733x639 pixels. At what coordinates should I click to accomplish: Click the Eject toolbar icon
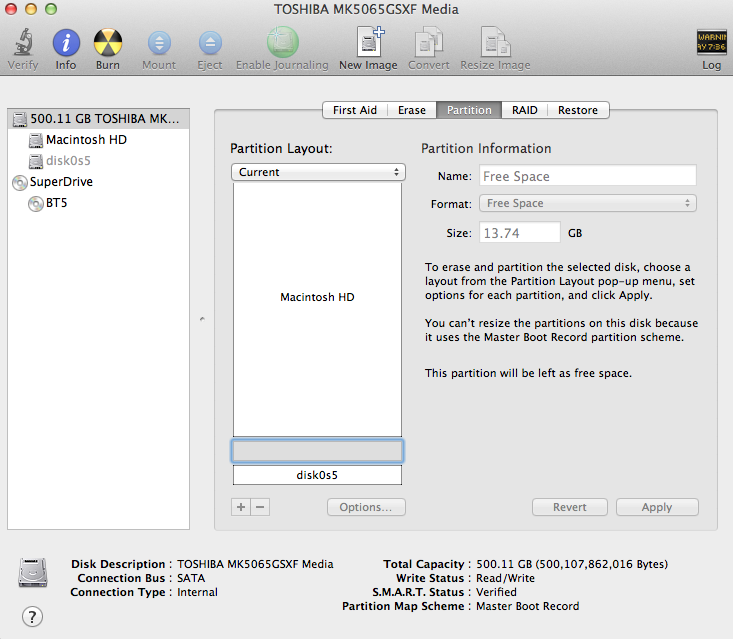click(x=210, y=43)
